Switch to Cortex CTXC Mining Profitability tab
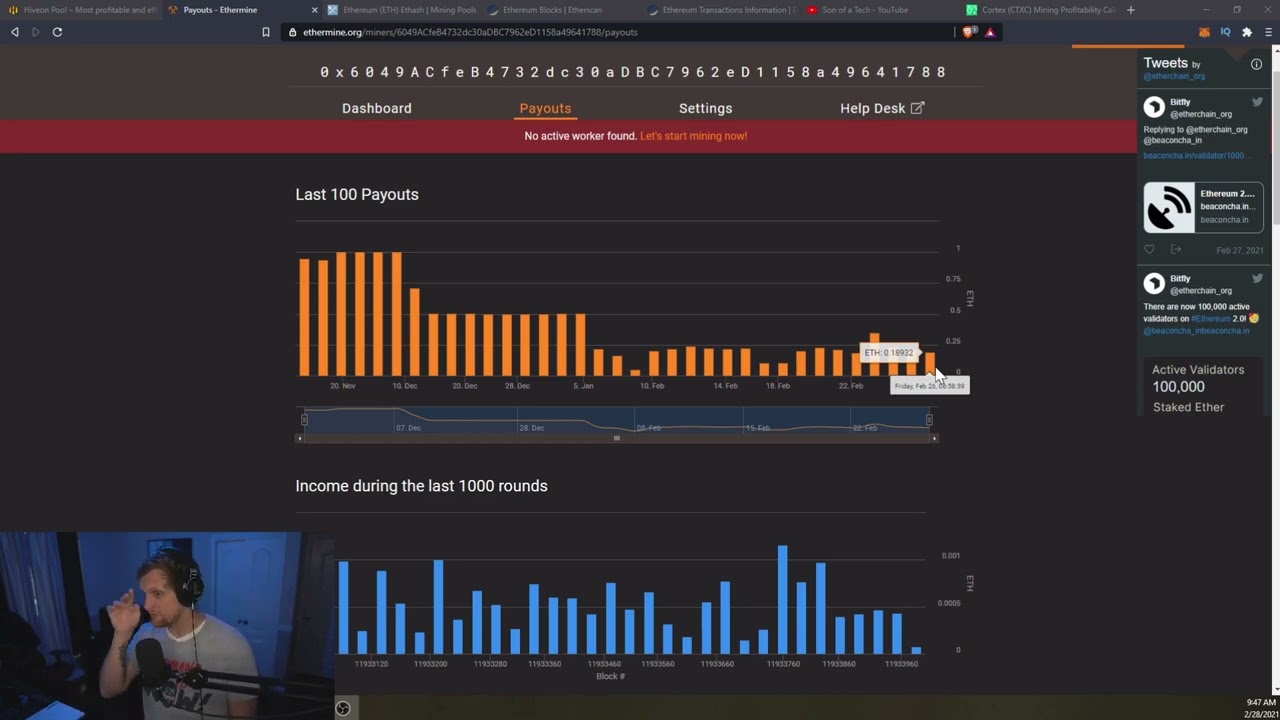The width and height of the screenshot is (1280, 720). 1040,10
